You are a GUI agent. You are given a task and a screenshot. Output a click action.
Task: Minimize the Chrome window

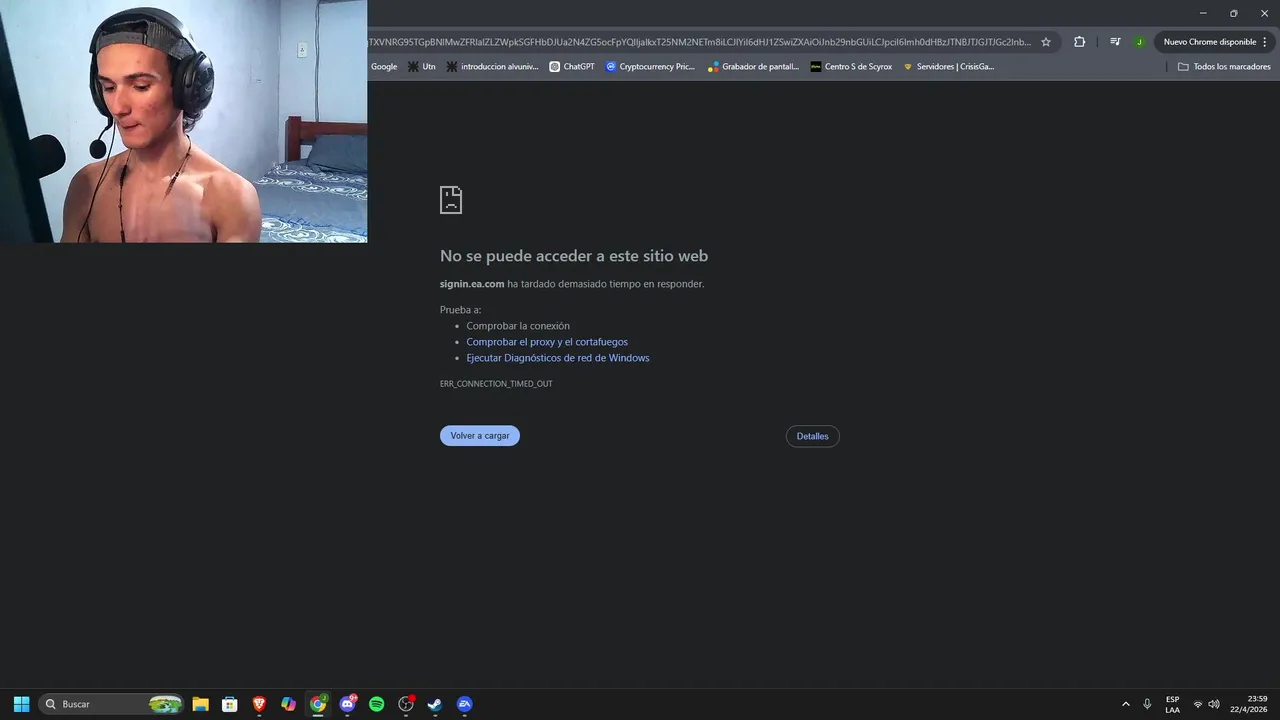tap(1203, 13)
